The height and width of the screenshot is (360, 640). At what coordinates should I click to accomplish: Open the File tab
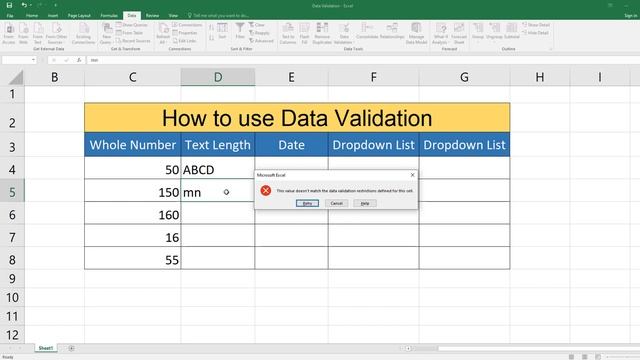click(x=10, y=16)
